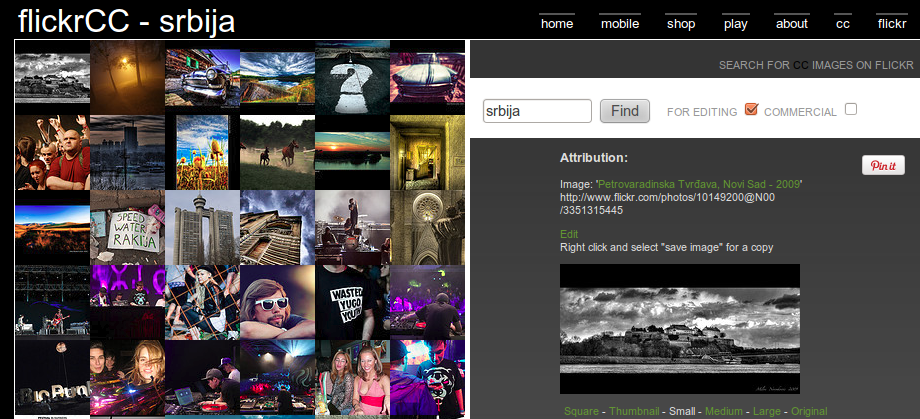Click the green Edit link

[569, 234]
